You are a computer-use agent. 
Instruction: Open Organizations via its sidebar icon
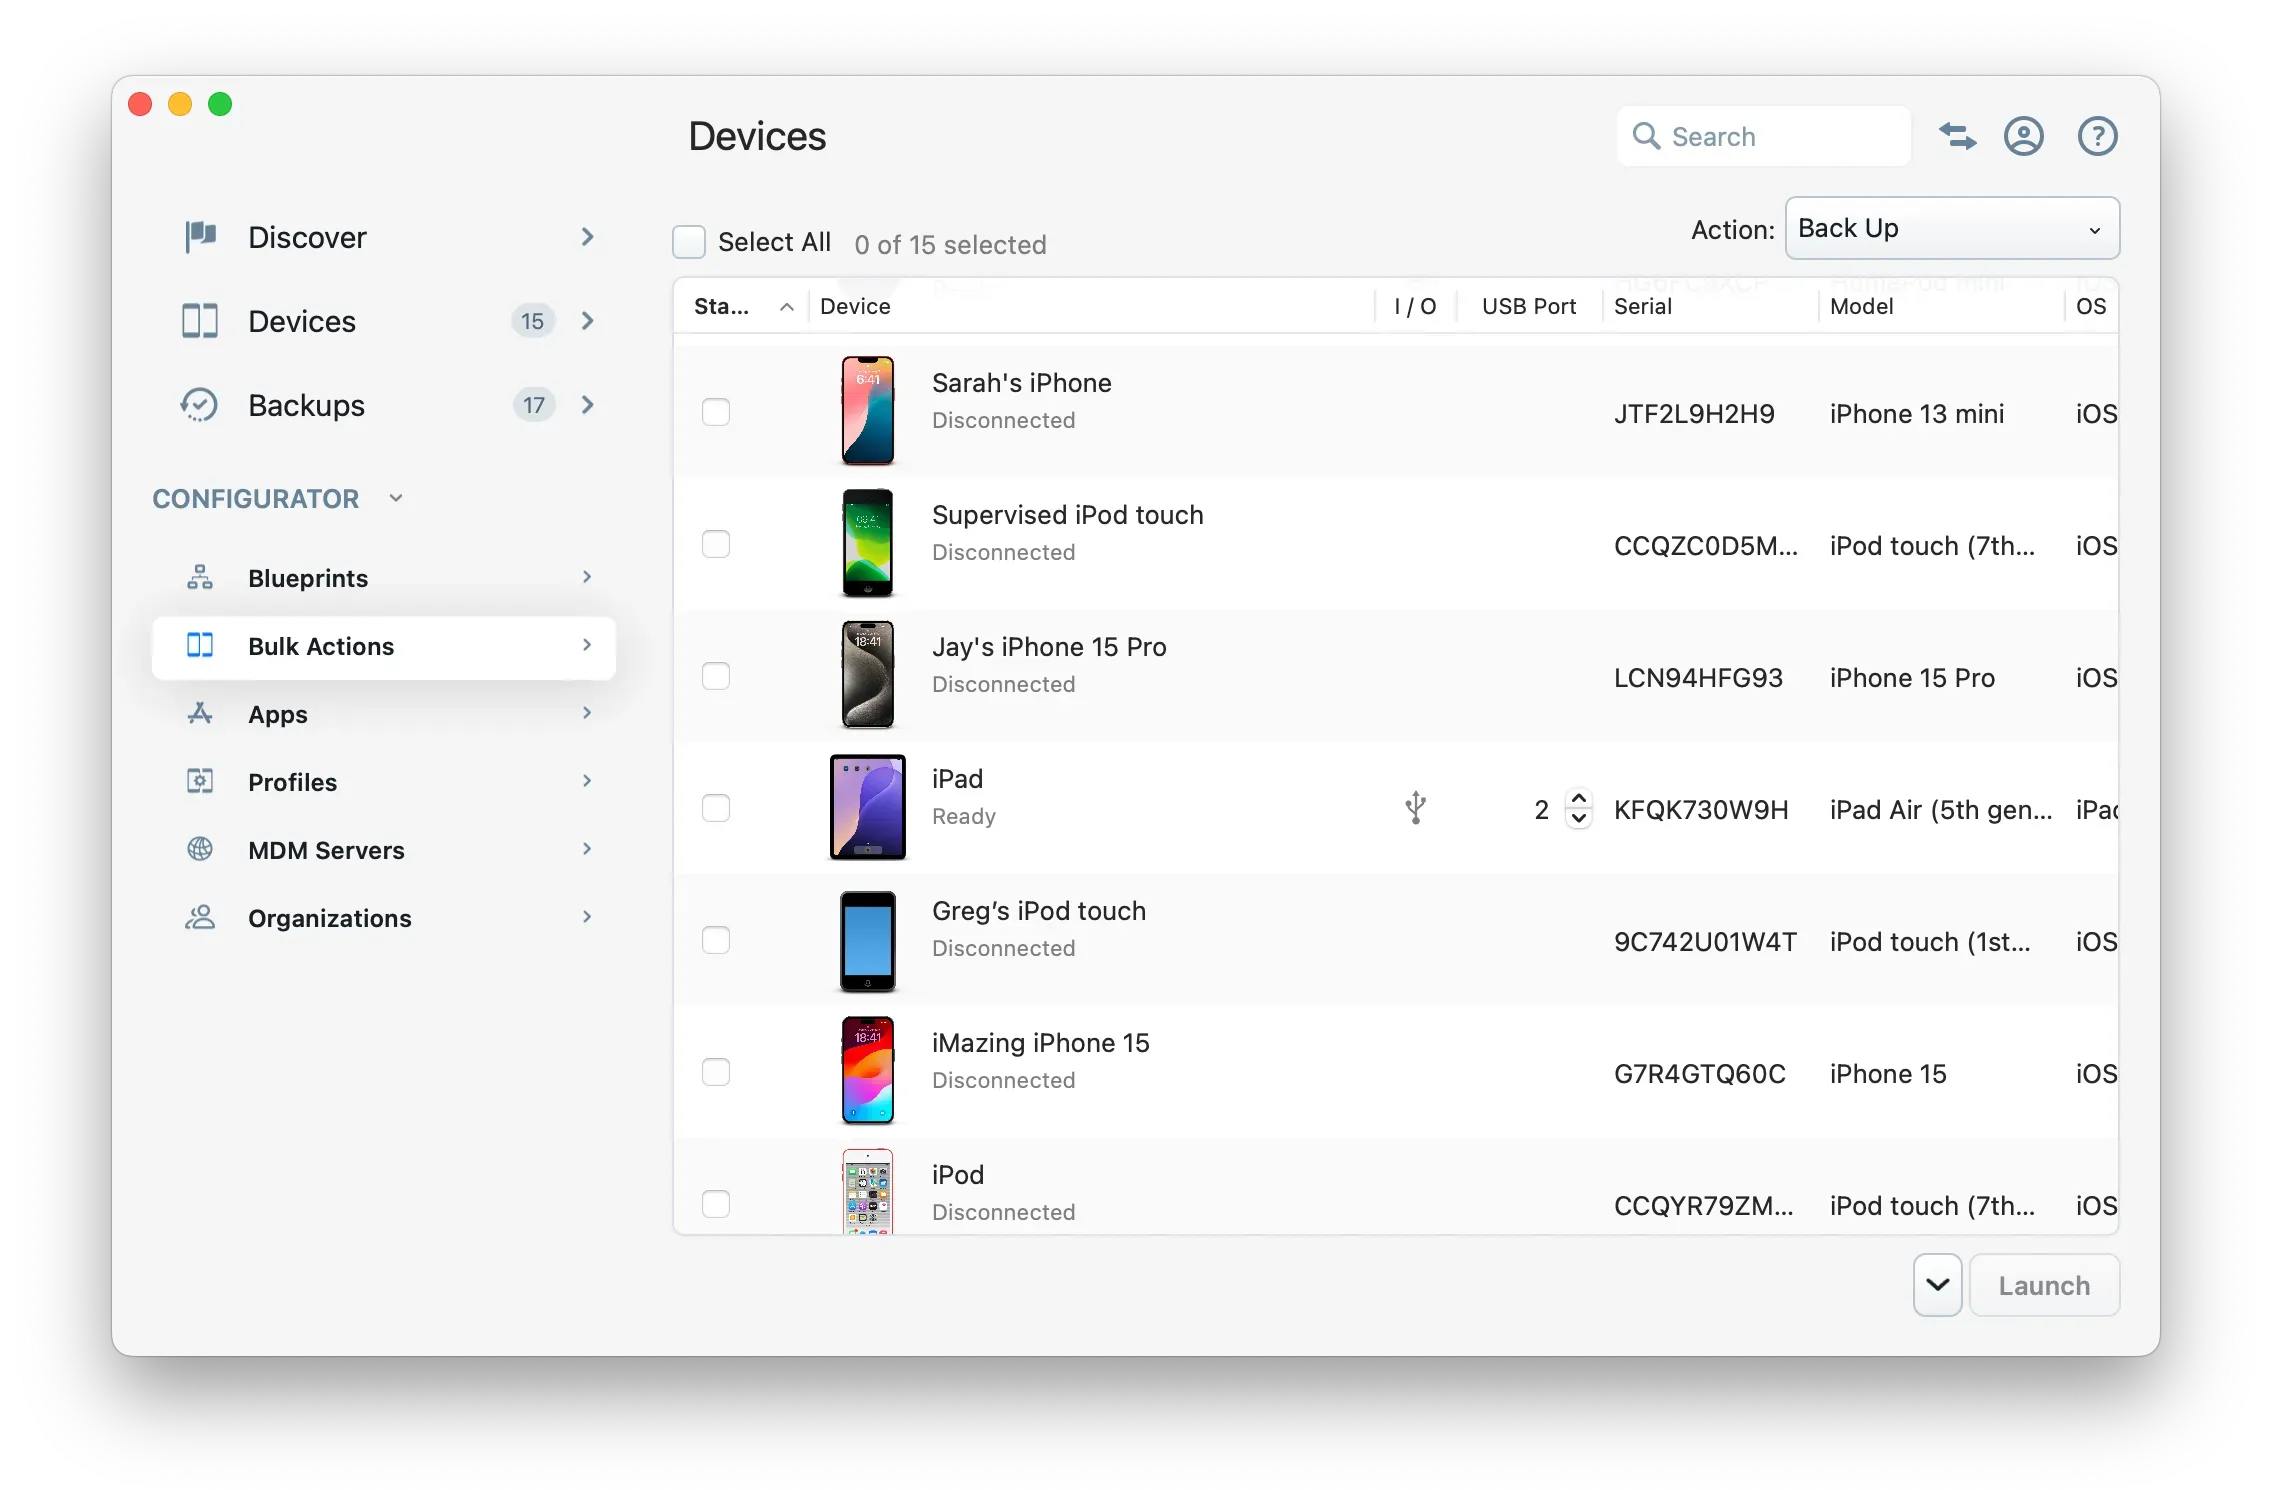click(x=199, y=917)
